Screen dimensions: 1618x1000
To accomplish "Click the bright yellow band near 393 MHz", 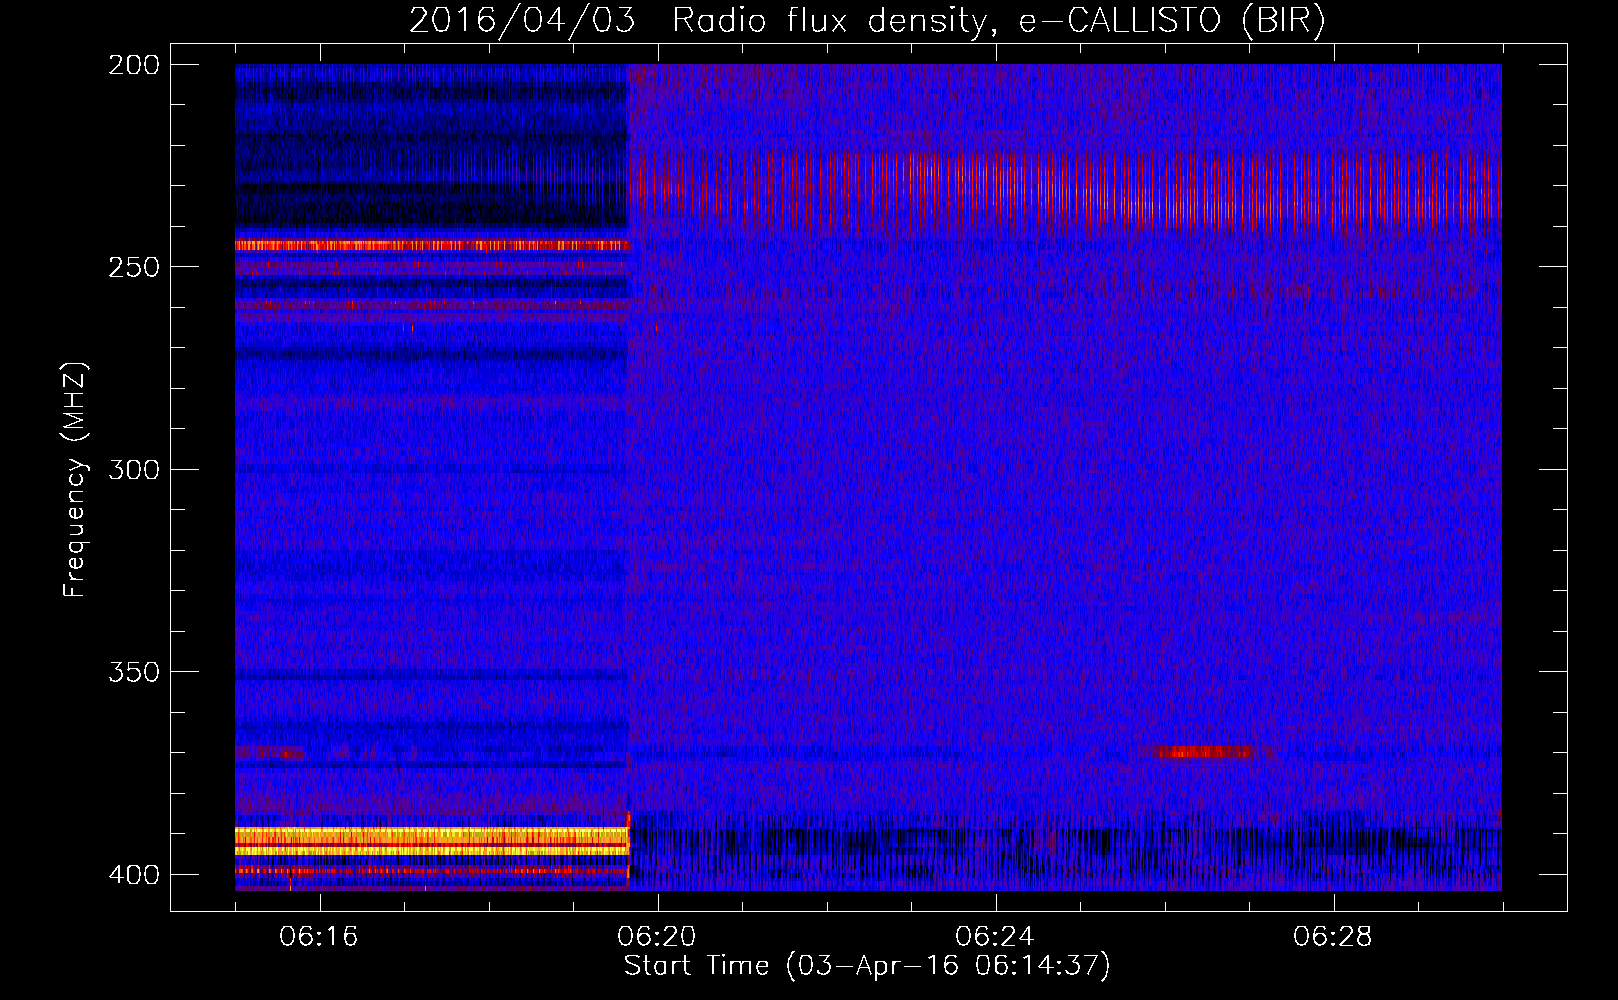I will point(432,841).
